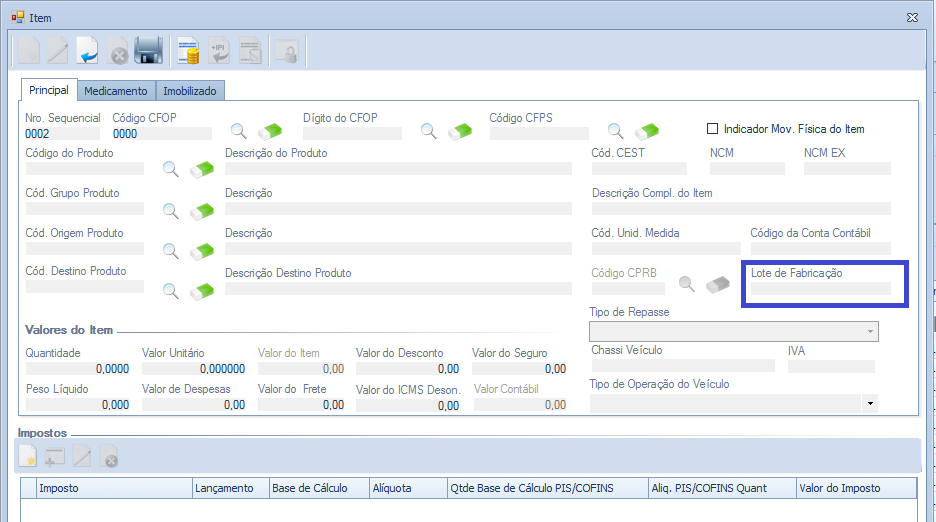The width and height of the screenshot is (936, 522).
Task: Clear Cód. Destino Produto with eraser
Action: tap(202, 291)
